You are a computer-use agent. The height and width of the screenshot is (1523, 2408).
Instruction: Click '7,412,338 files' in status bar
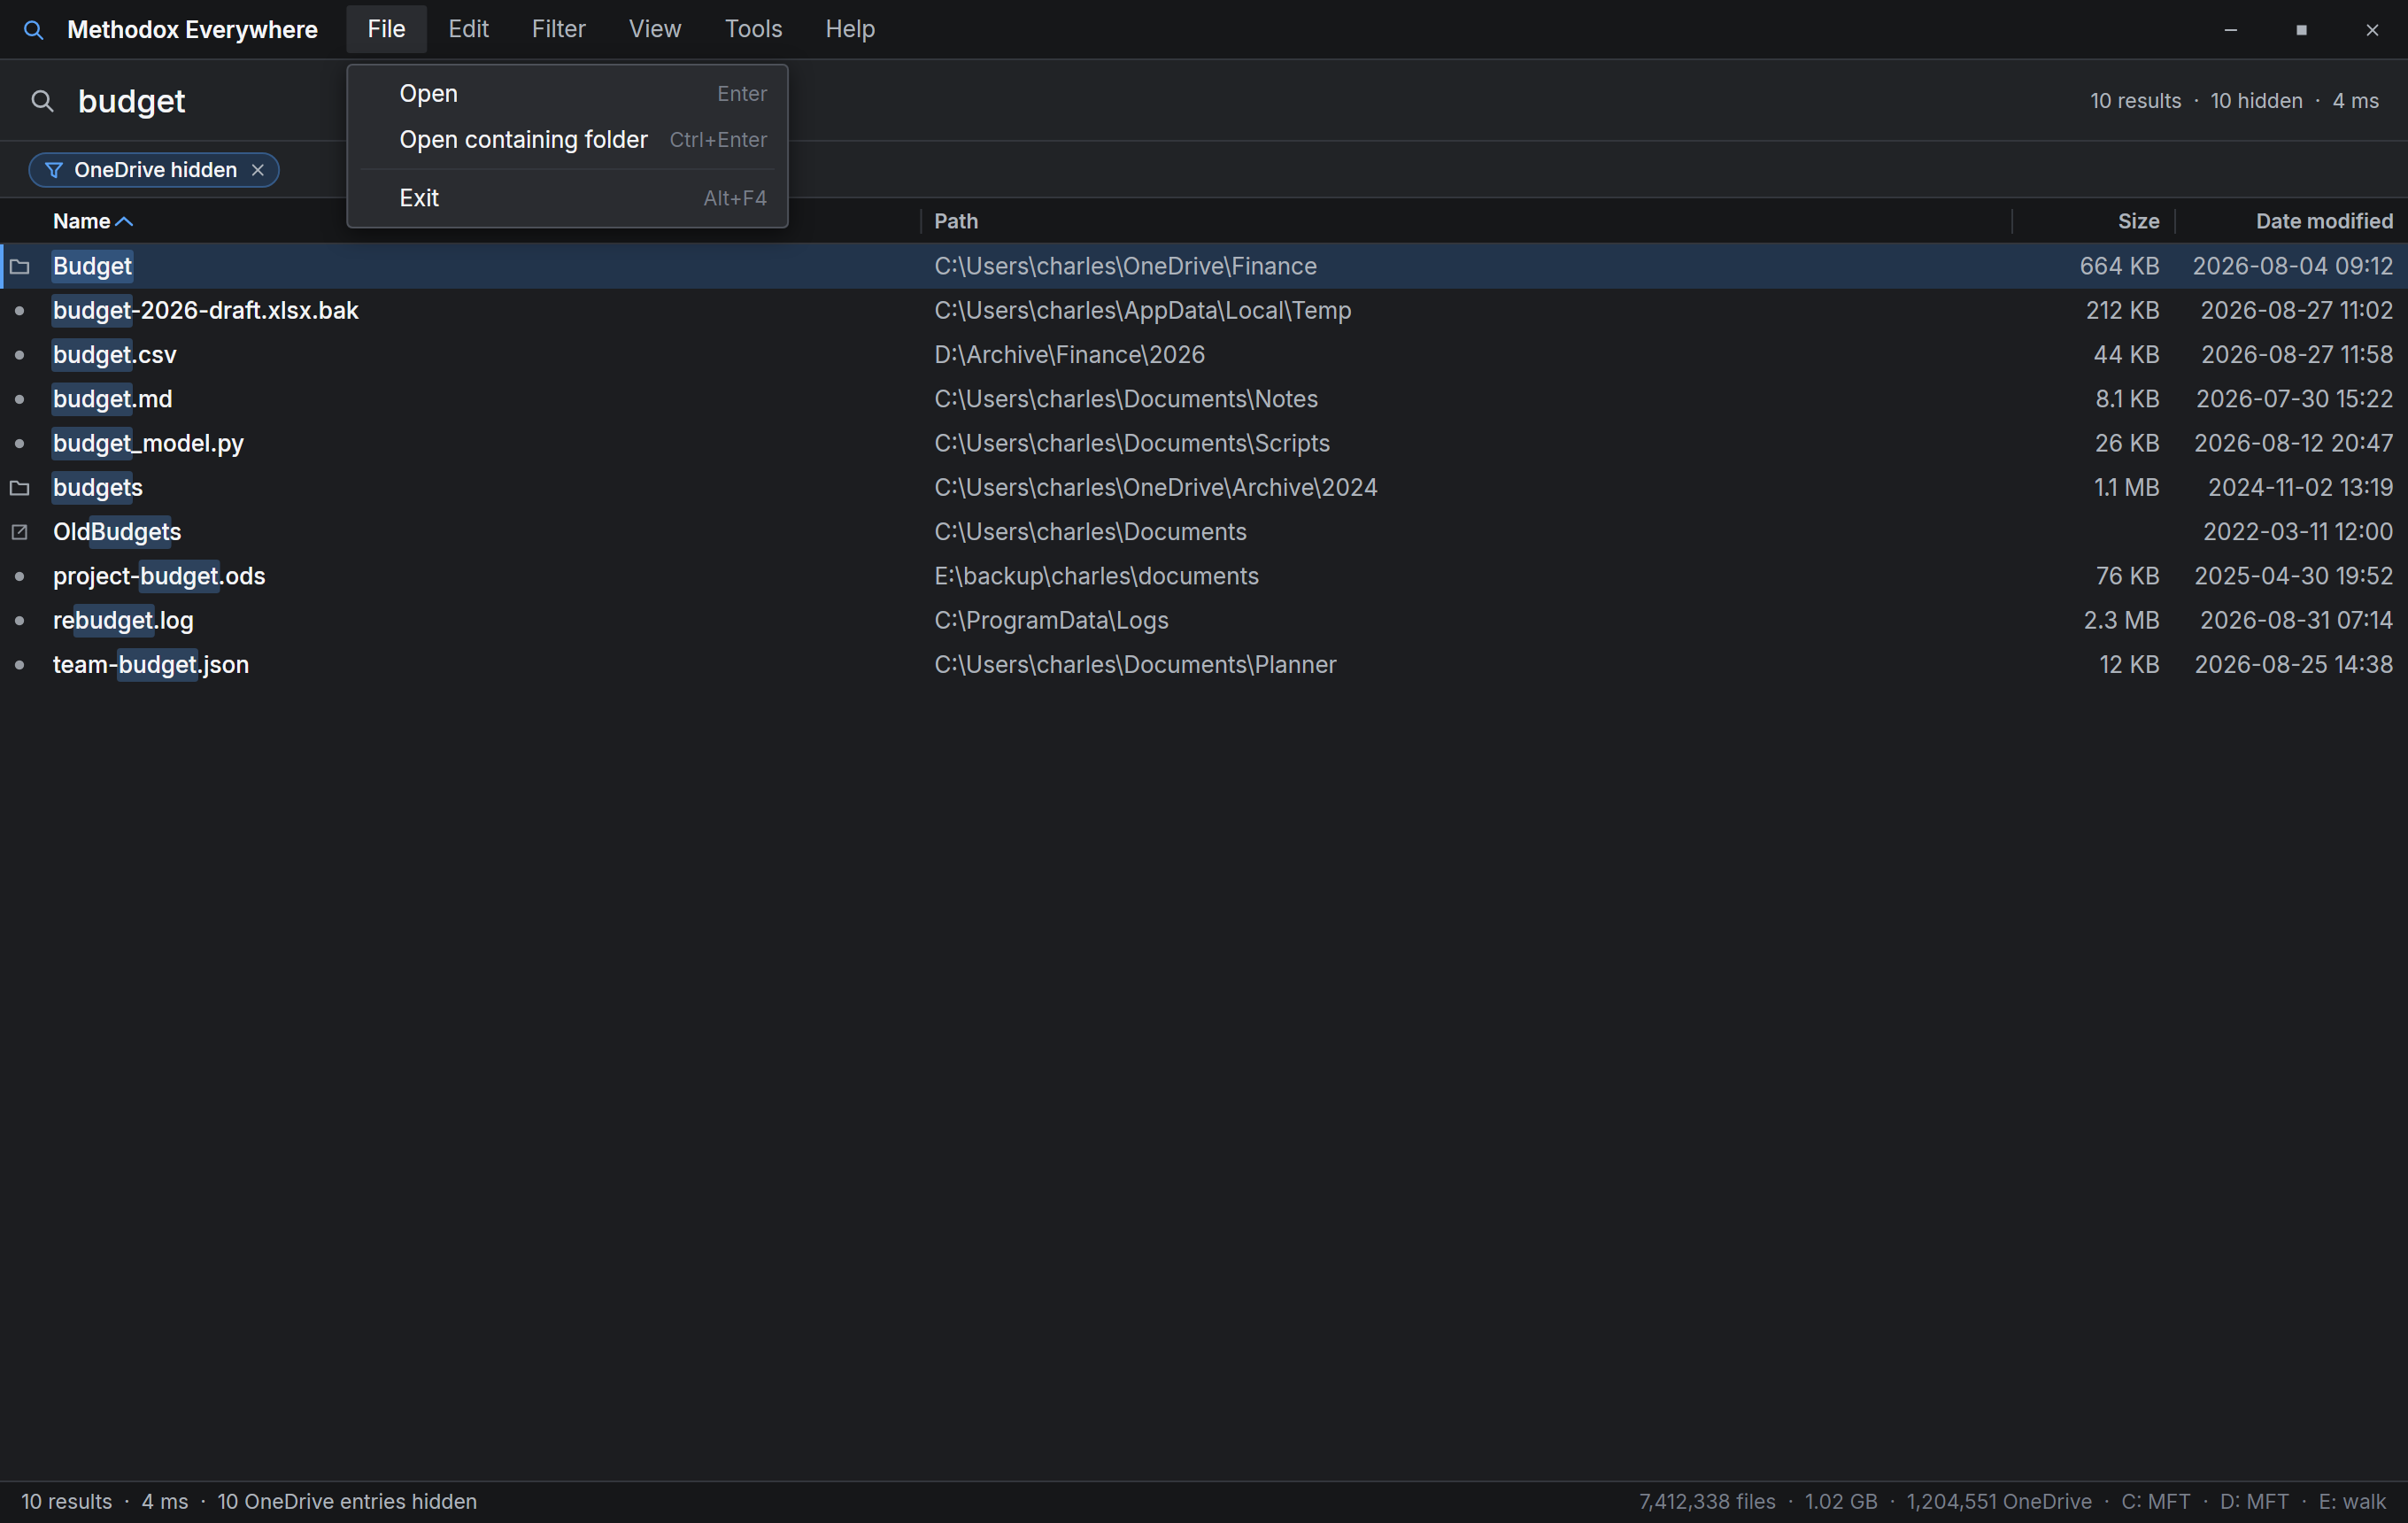(x=1707, y=1502)
